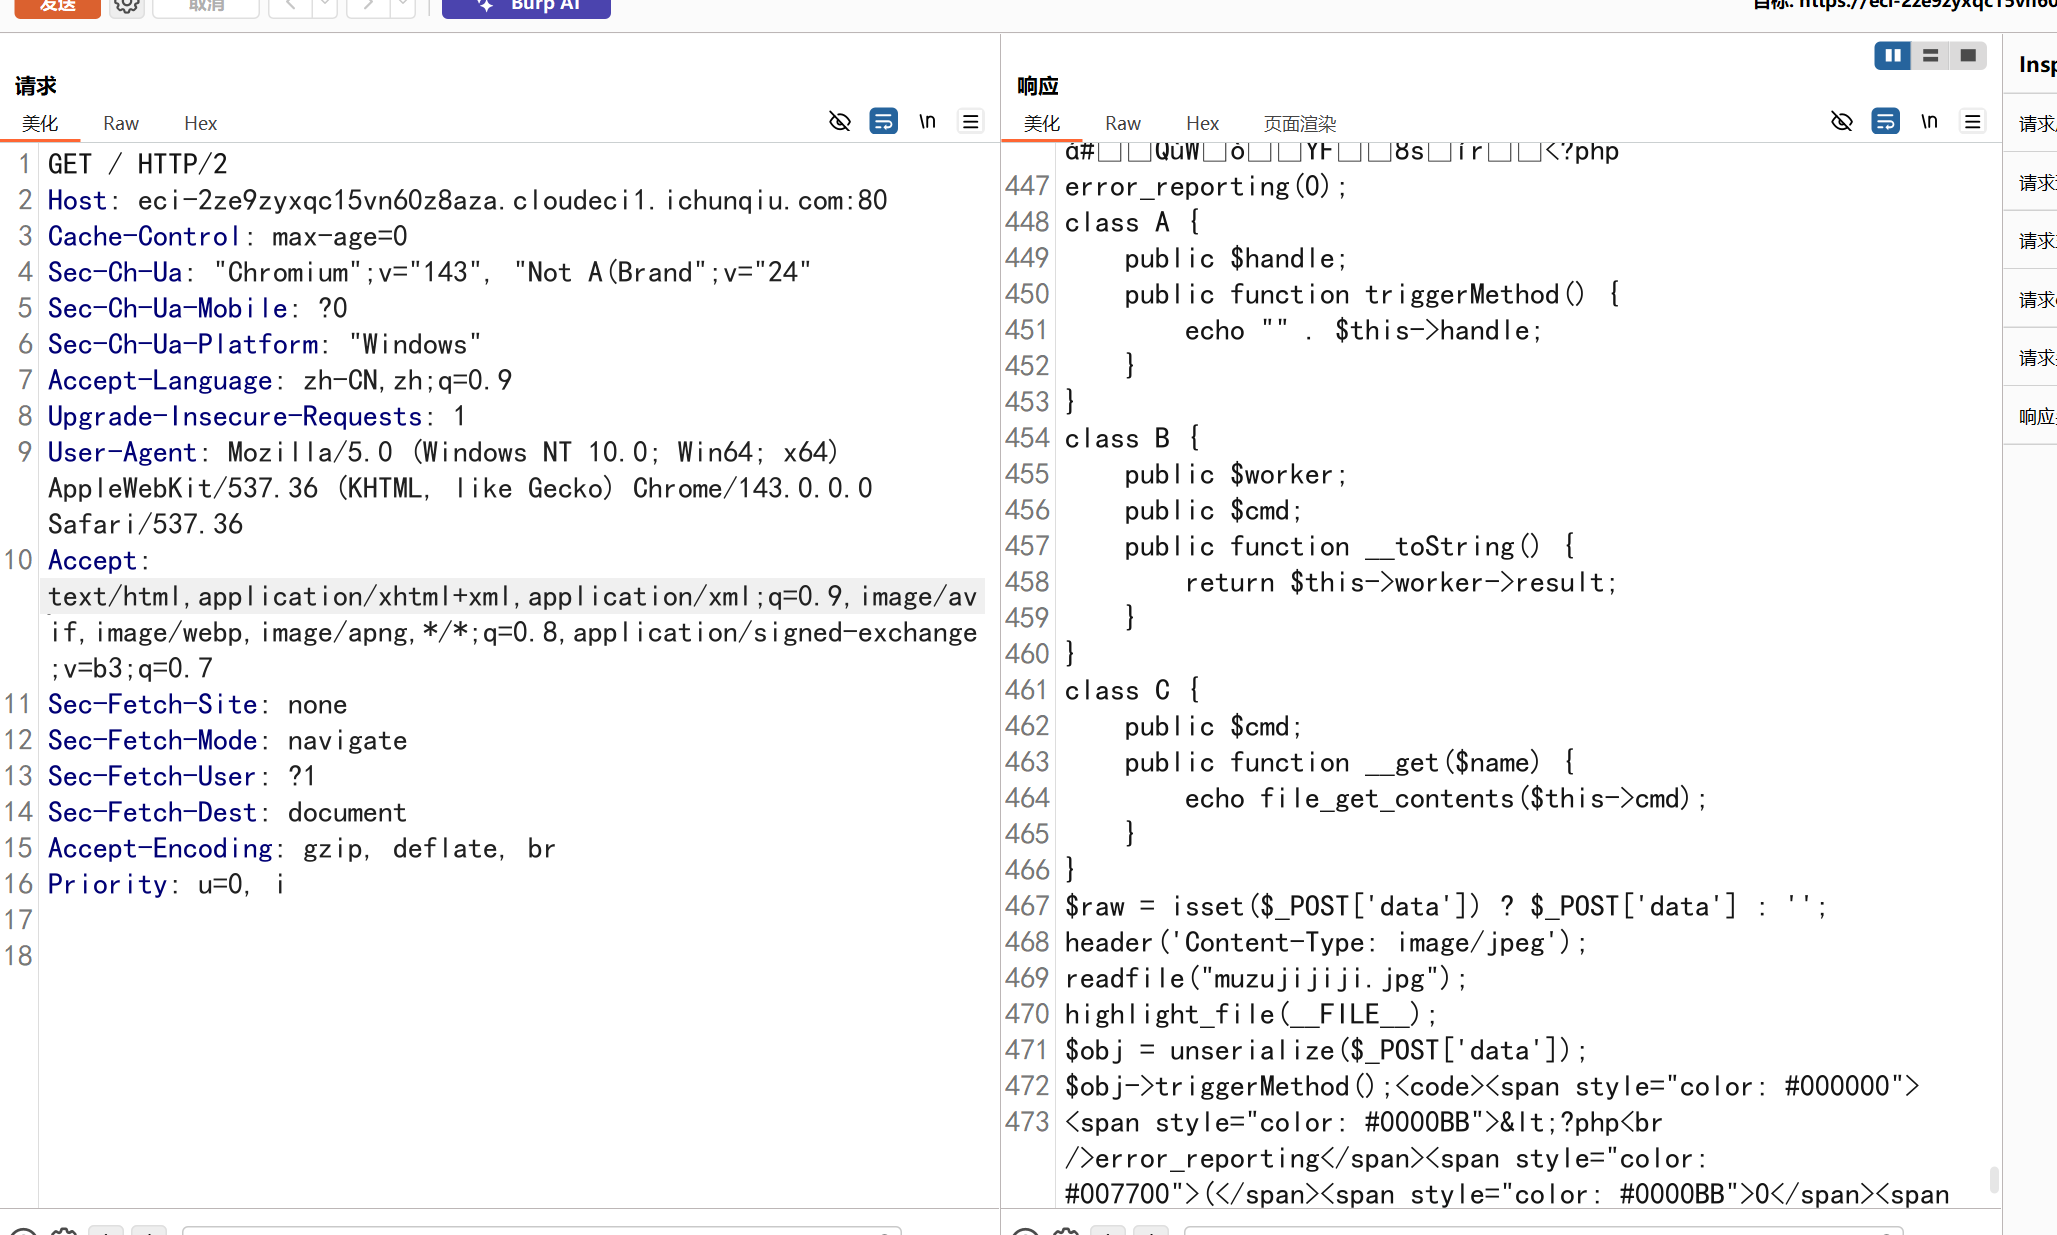2057x1235 pixels.
Task: Click eye-slash icon in response toolbar
Action: point(1842,122)
